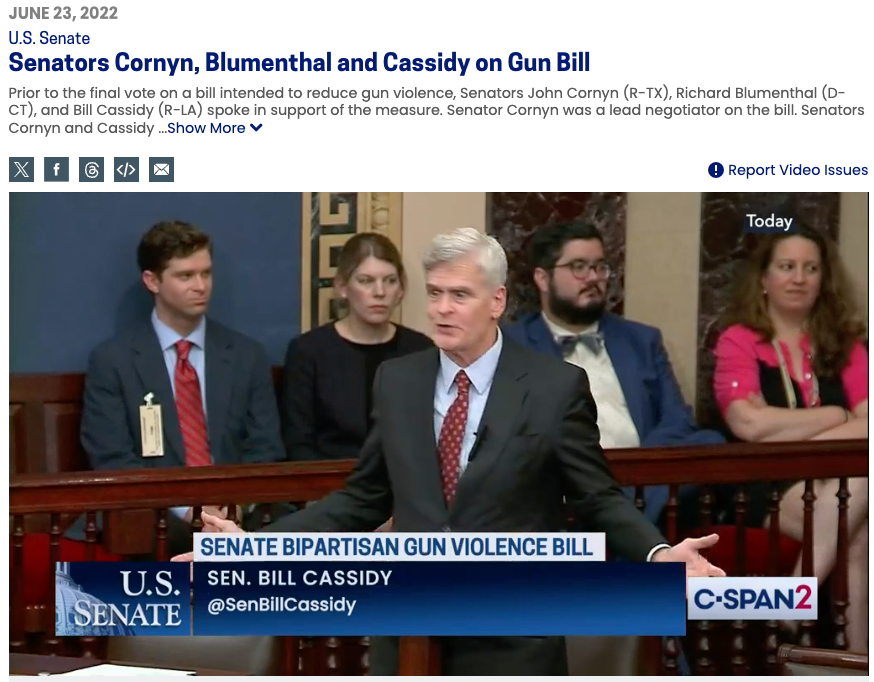Open the U.S. Senate category link
This screenshot has height=682, width=874.
[49, 38]
